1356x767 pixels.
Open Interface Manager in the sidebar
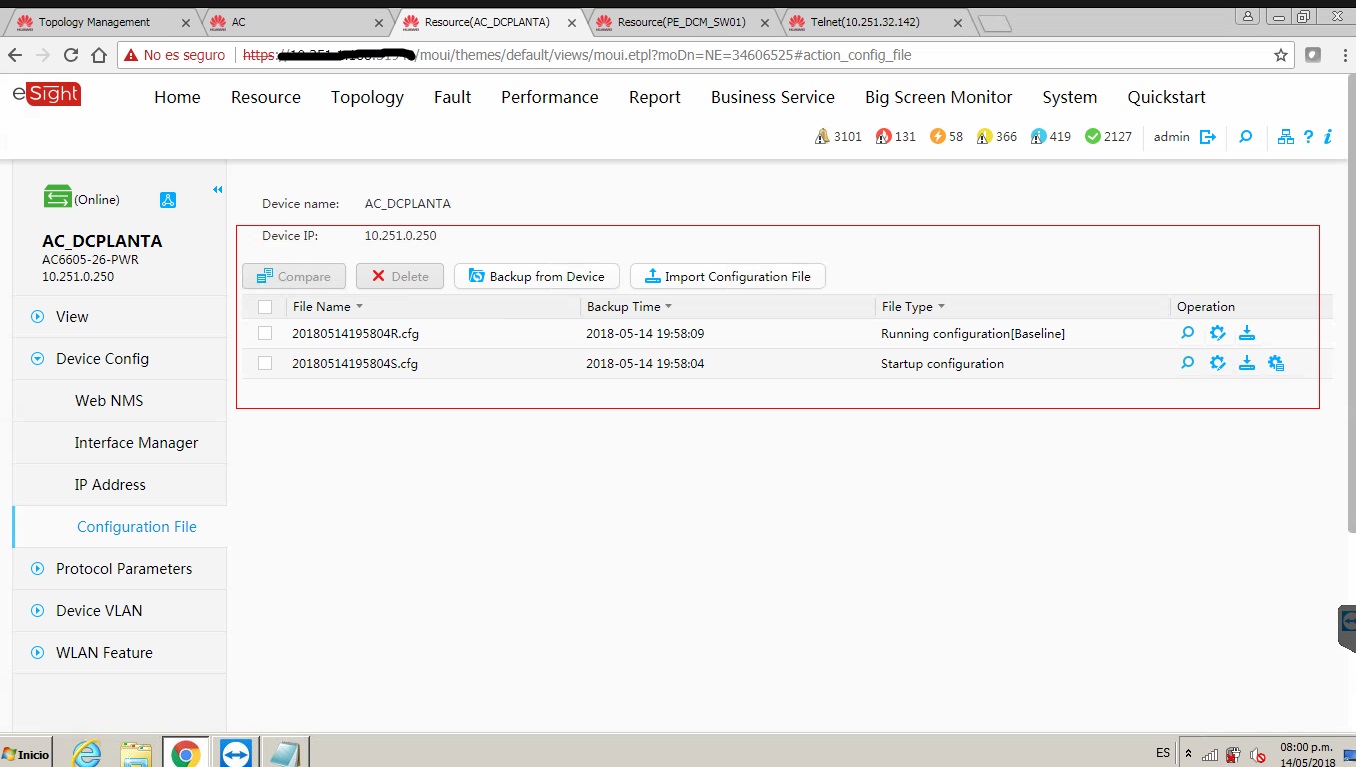coord(136,442)
